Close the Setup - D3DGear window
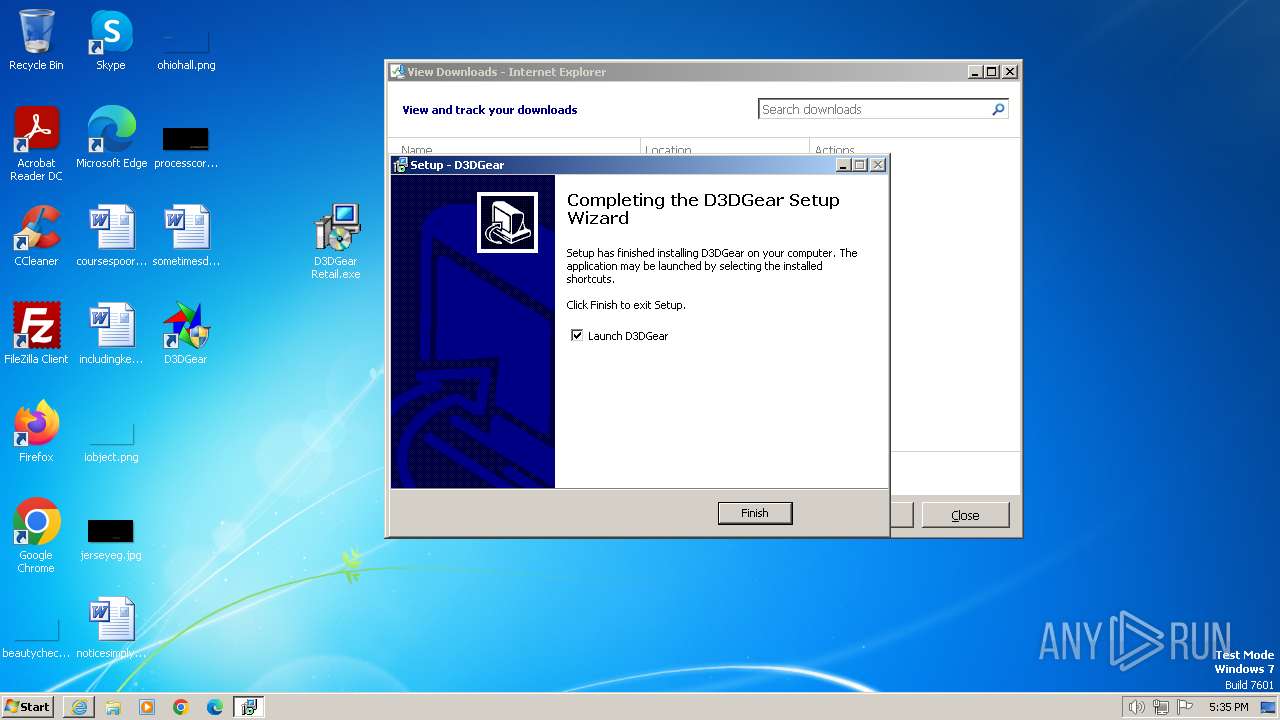The width and height of the screenshot is (1280, 720). 878,165
